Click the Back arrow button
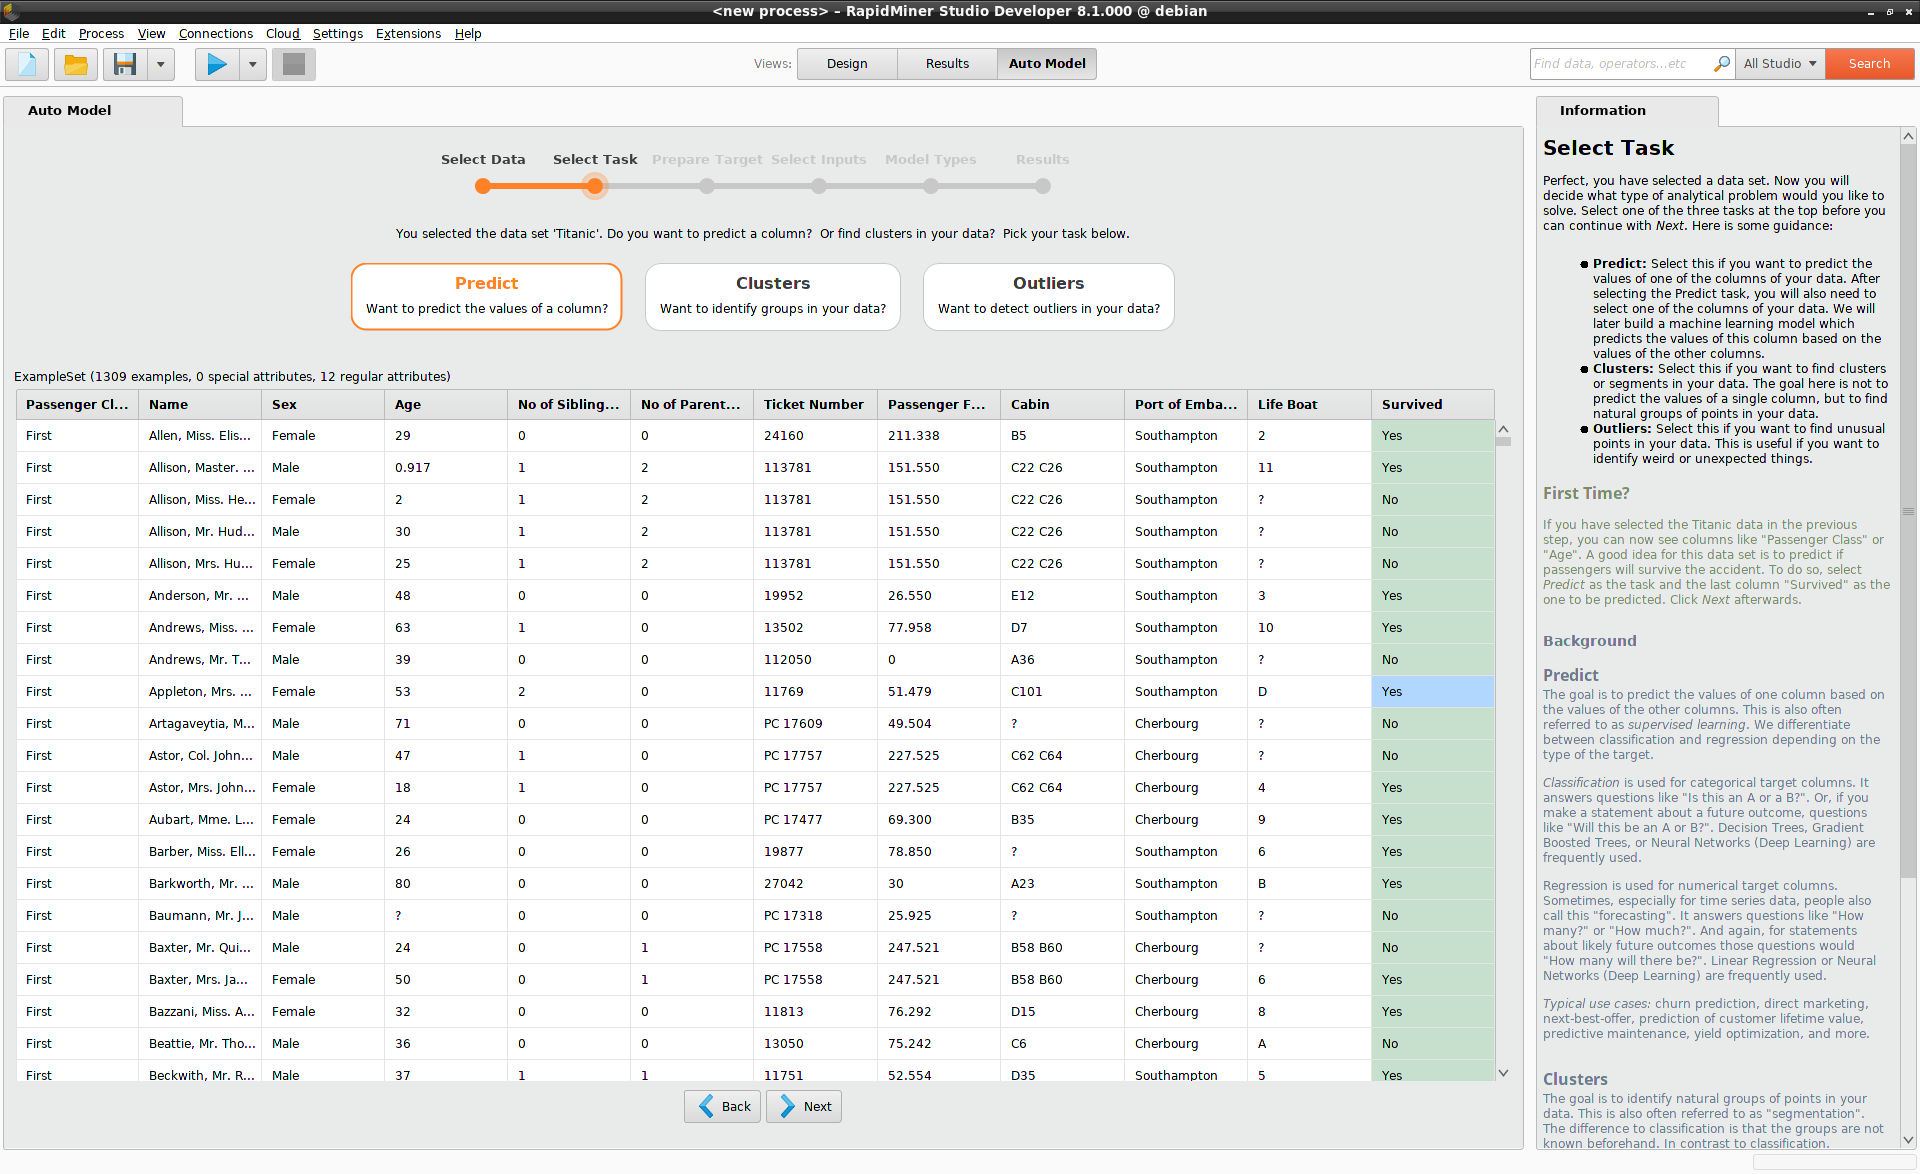Viewport: 1920px width, 1174px height. coord(722,1106)
